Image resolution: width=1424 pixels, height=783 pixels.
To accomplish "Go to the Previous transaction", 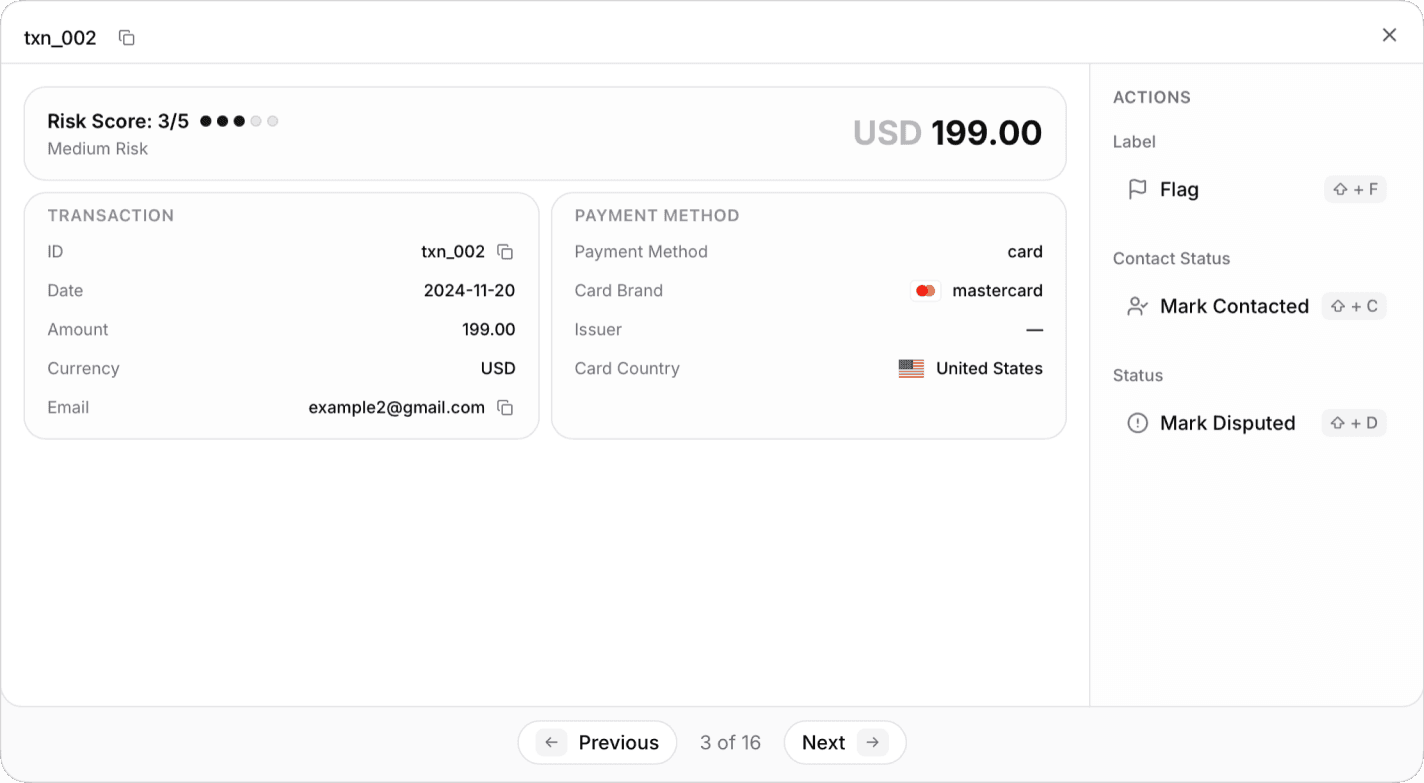I will [x=597, y=742].
